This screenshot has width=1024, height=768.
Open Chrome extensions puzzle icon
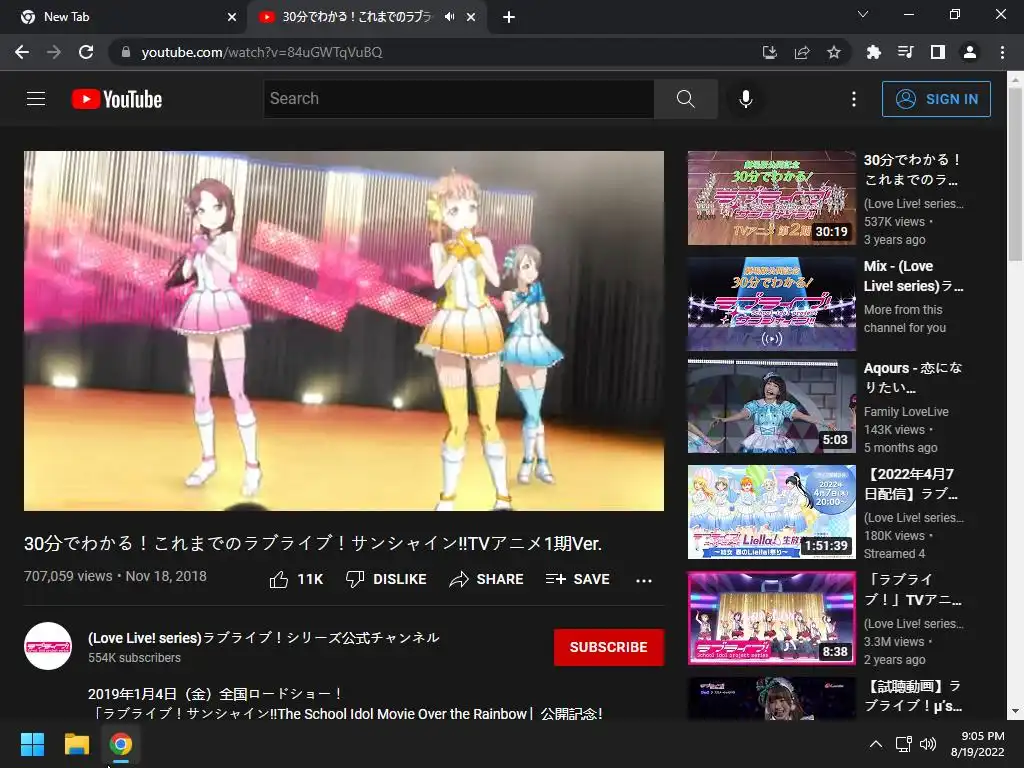(x=873, y=52)
